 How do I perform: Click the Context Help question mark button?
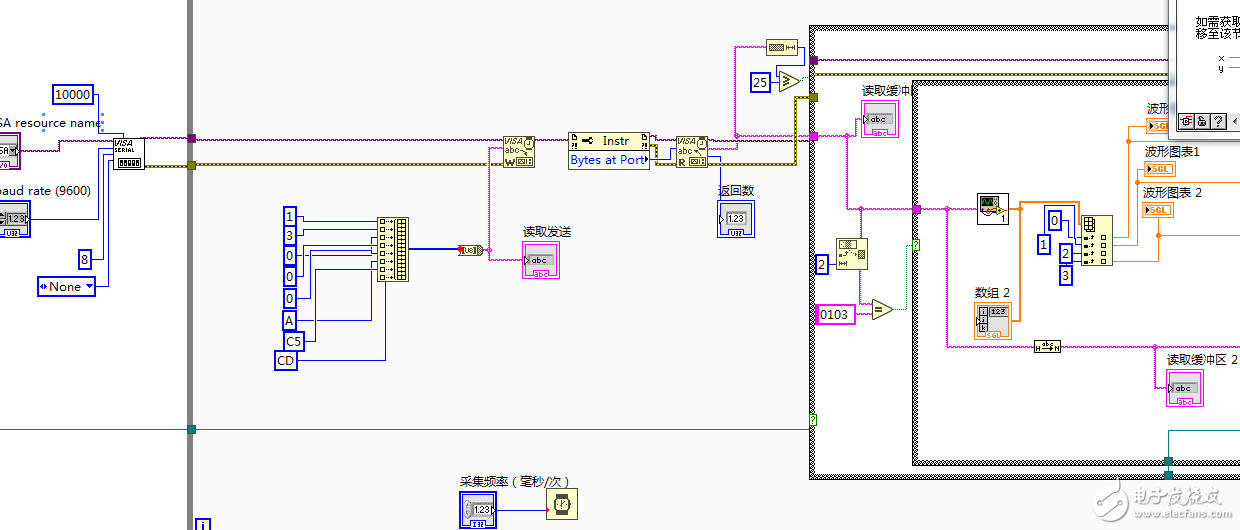pos(1218,120)
